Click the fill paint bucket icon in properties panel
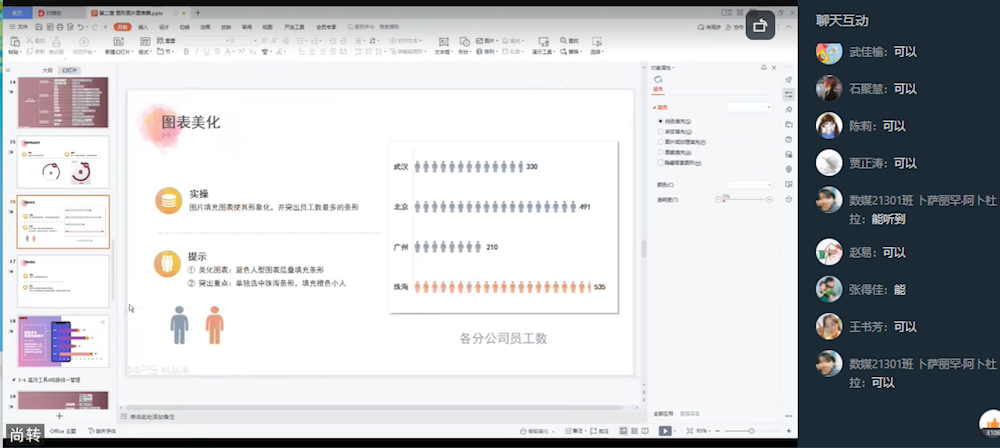1000x448 pixels. pyautogui.click(x=658, y=80)
